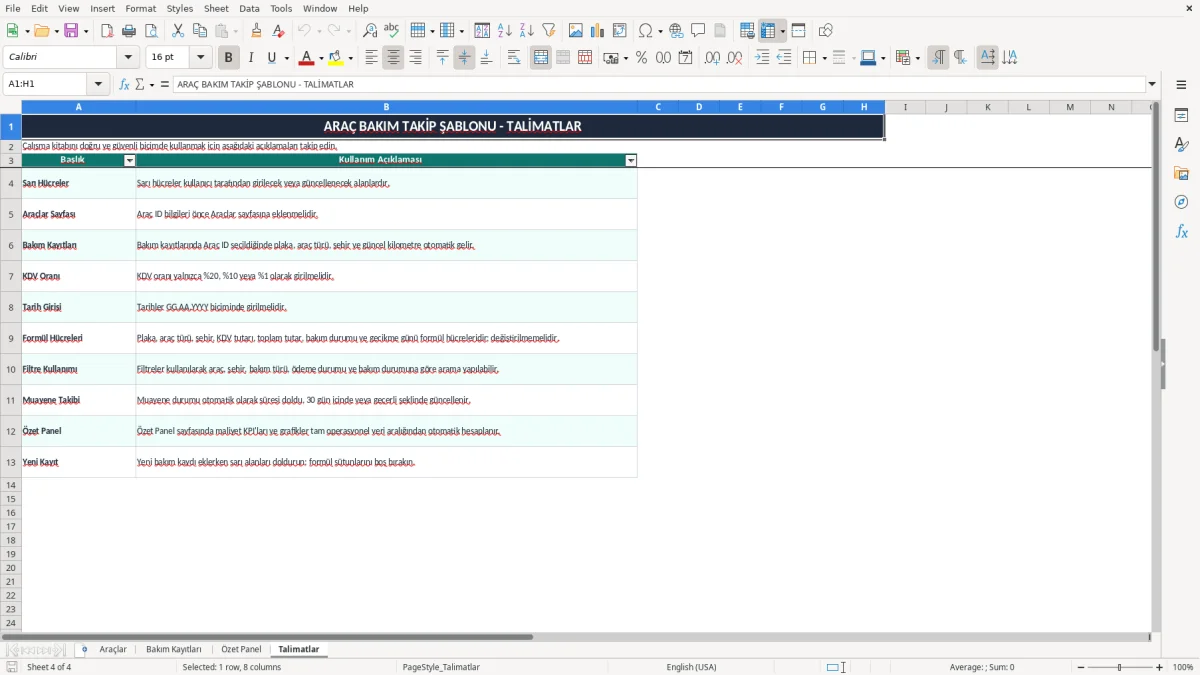Enable Align Left
Viewport: 1200px width, 675px height.
pos(372,58)
